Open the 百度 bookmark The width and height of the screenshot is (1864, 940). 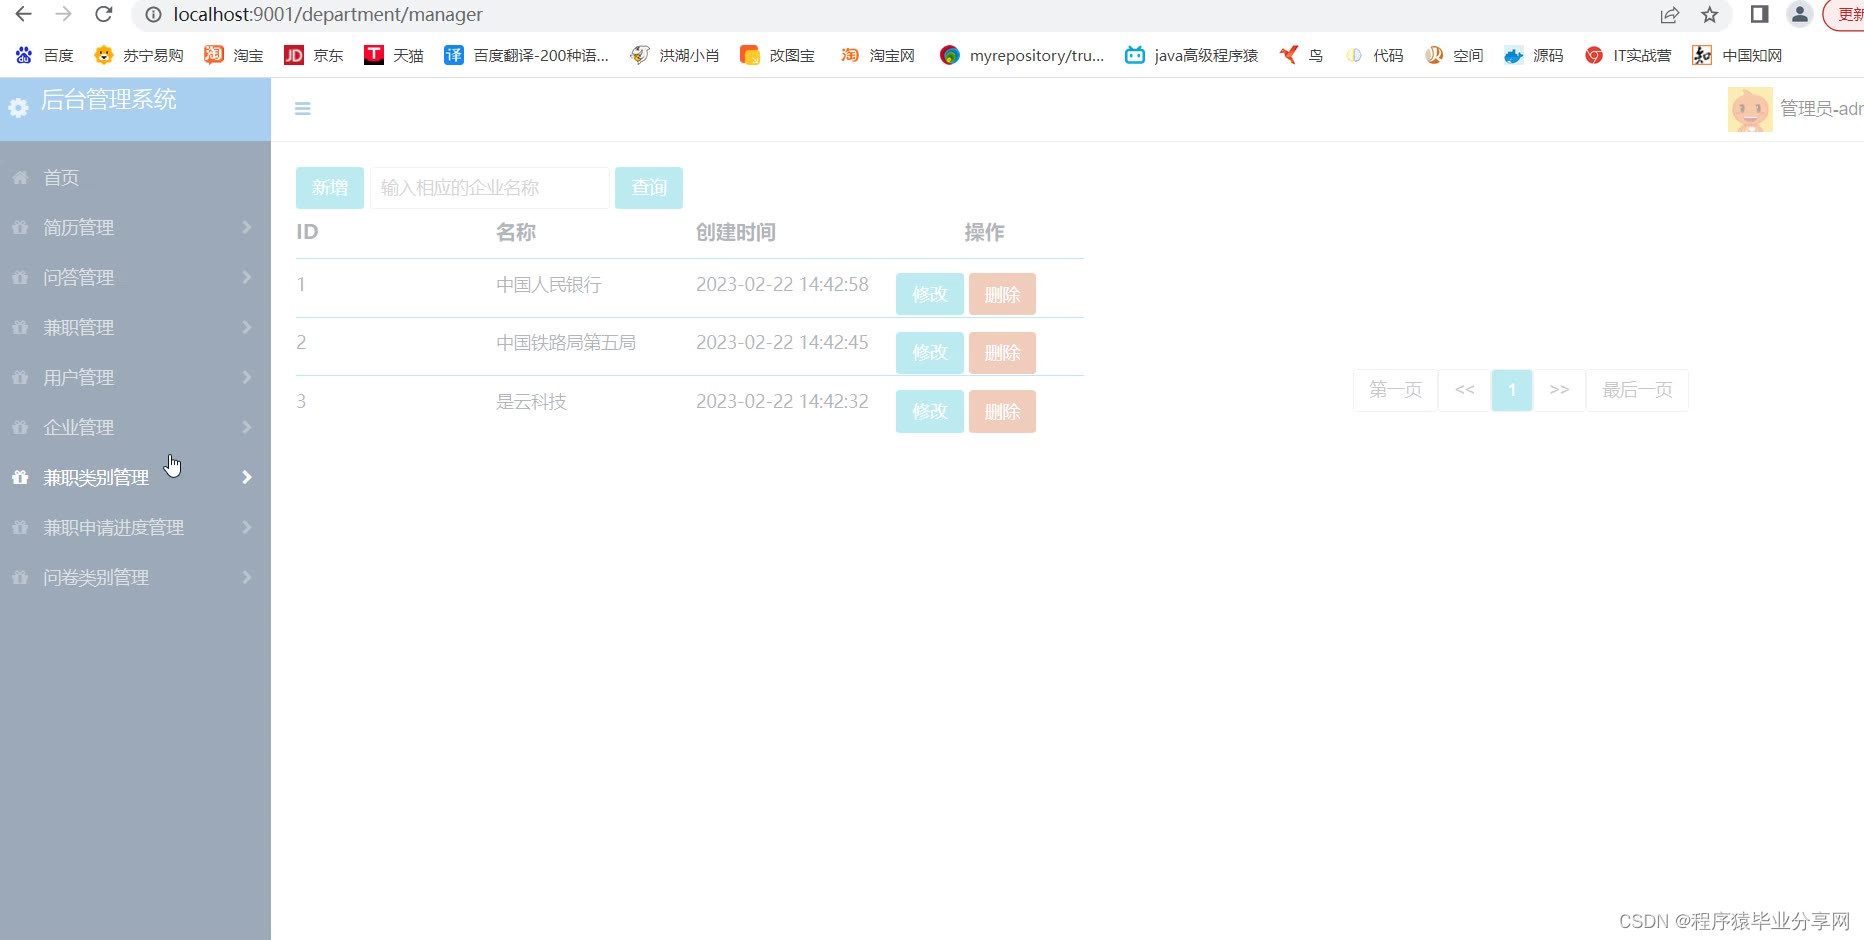[45, 55]
